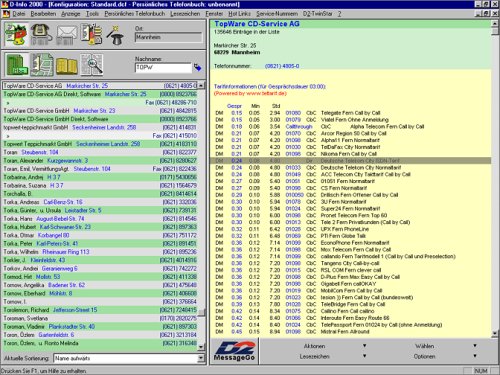500x375 pixels.
Task: Select highlighted Deutsche Telekom City ISDN-Tarif row
Action: [351, 161]
